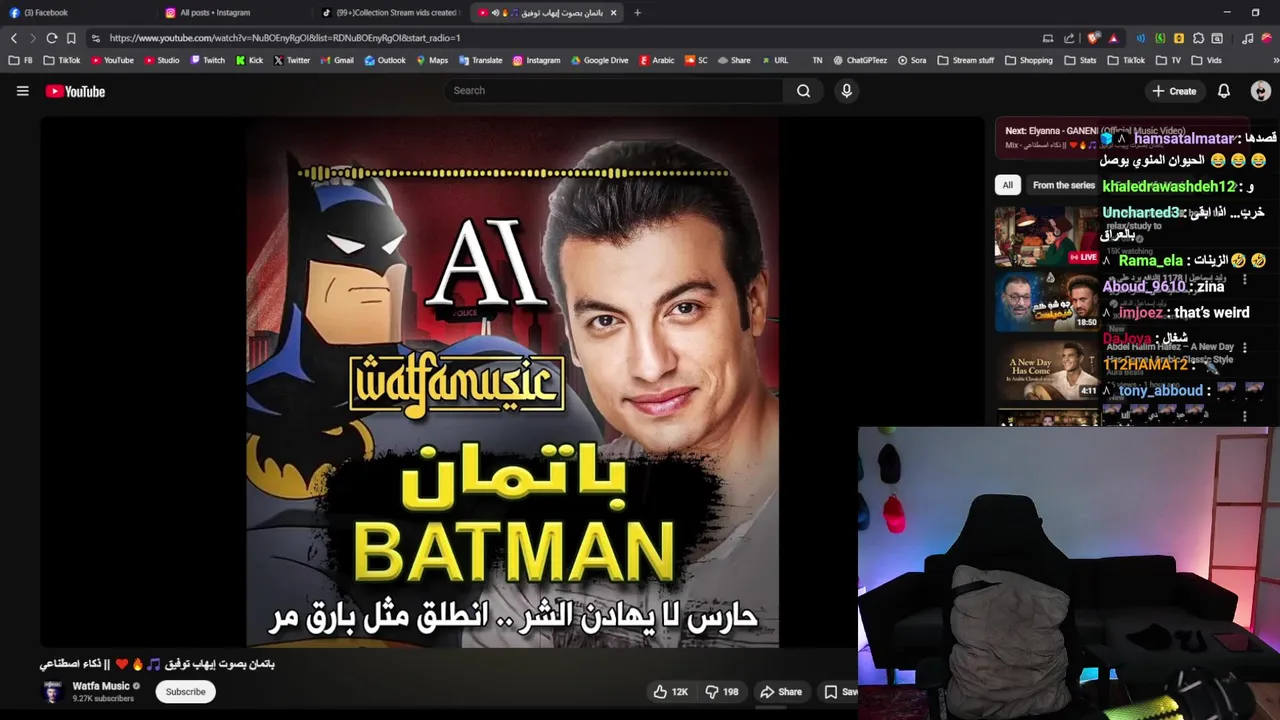Go back in browser history
Image resolution: width=1280 pixels, height=720 pixels.
14,38
